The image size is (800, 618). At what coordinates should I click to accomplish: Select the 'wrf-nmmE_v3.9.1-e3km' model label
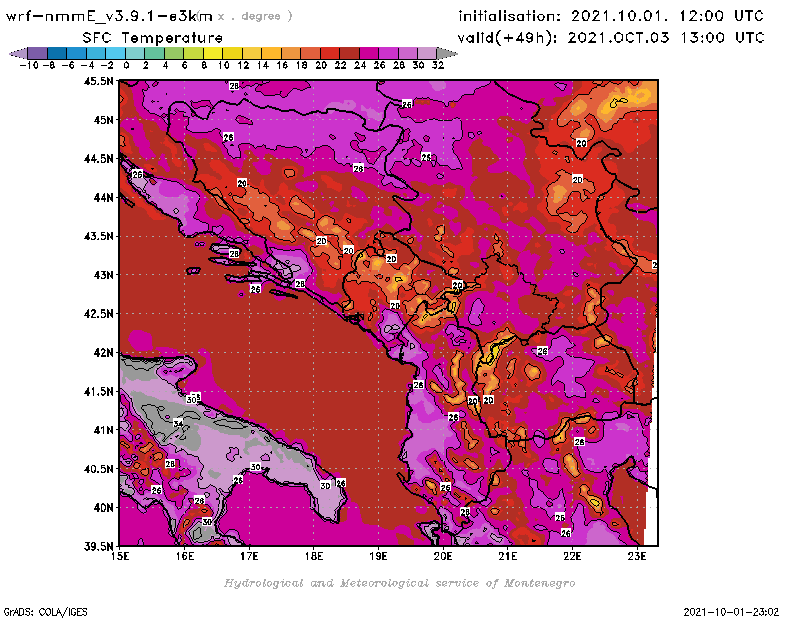click(x=109, y=16)
